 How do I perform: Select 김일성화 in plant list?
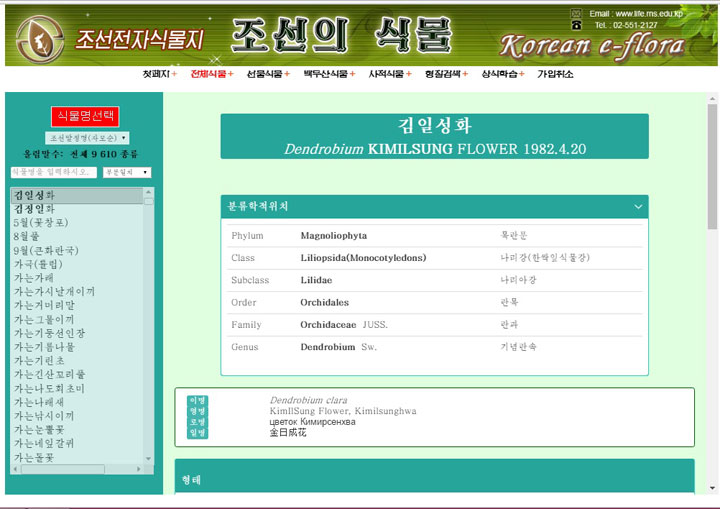pos(76,195)
